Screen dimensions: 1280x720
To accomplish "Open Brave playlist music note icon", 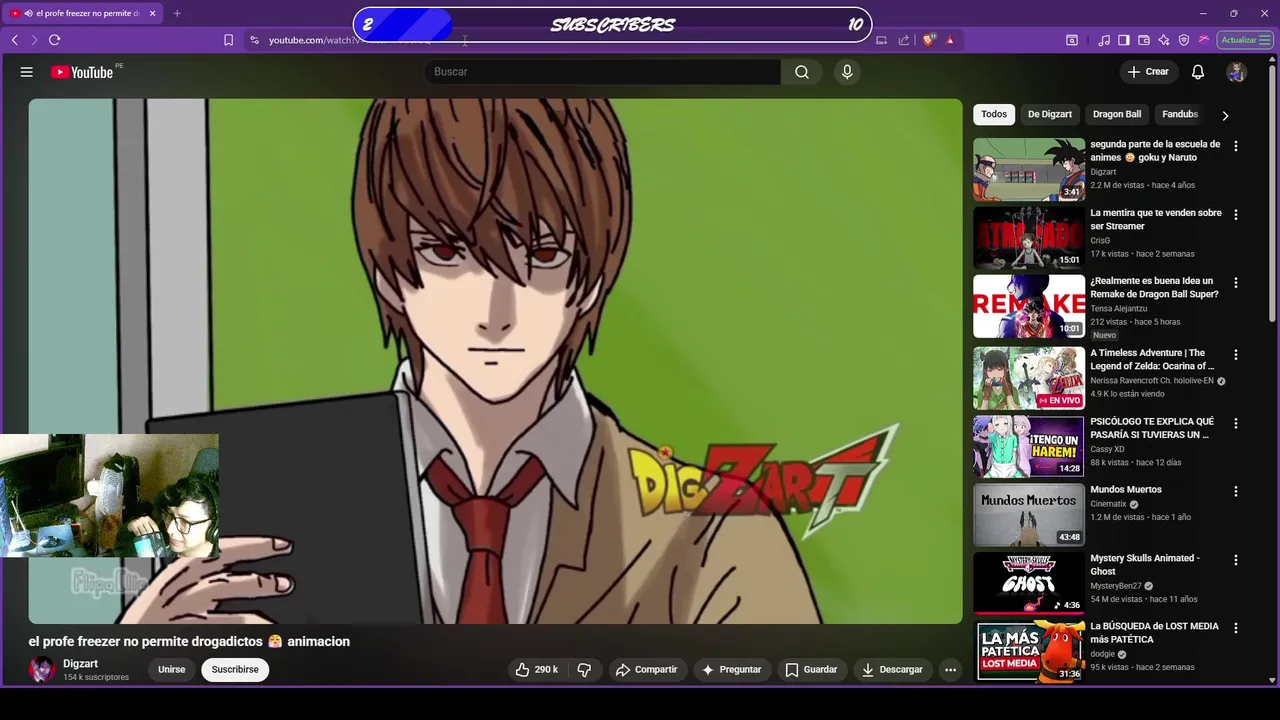I will [x=1104, y=40].
